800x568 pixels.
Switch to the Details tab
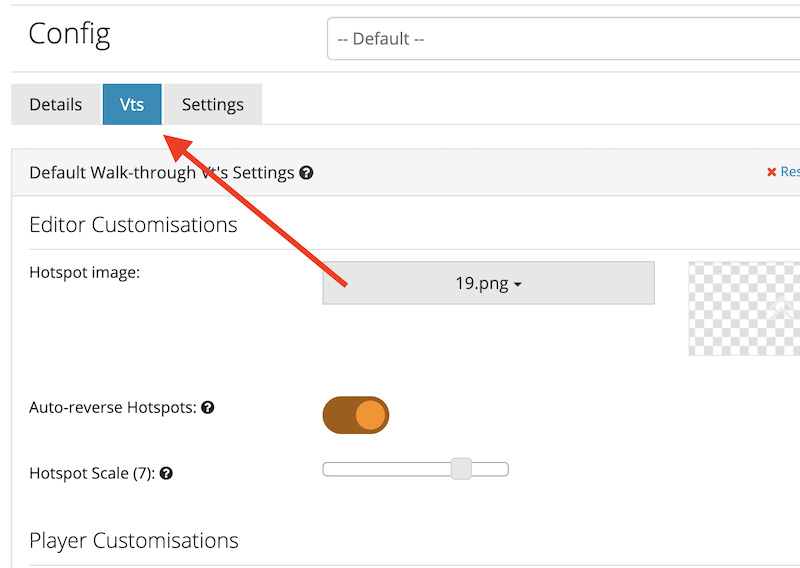pyautogui.click(x=56, y=104)
